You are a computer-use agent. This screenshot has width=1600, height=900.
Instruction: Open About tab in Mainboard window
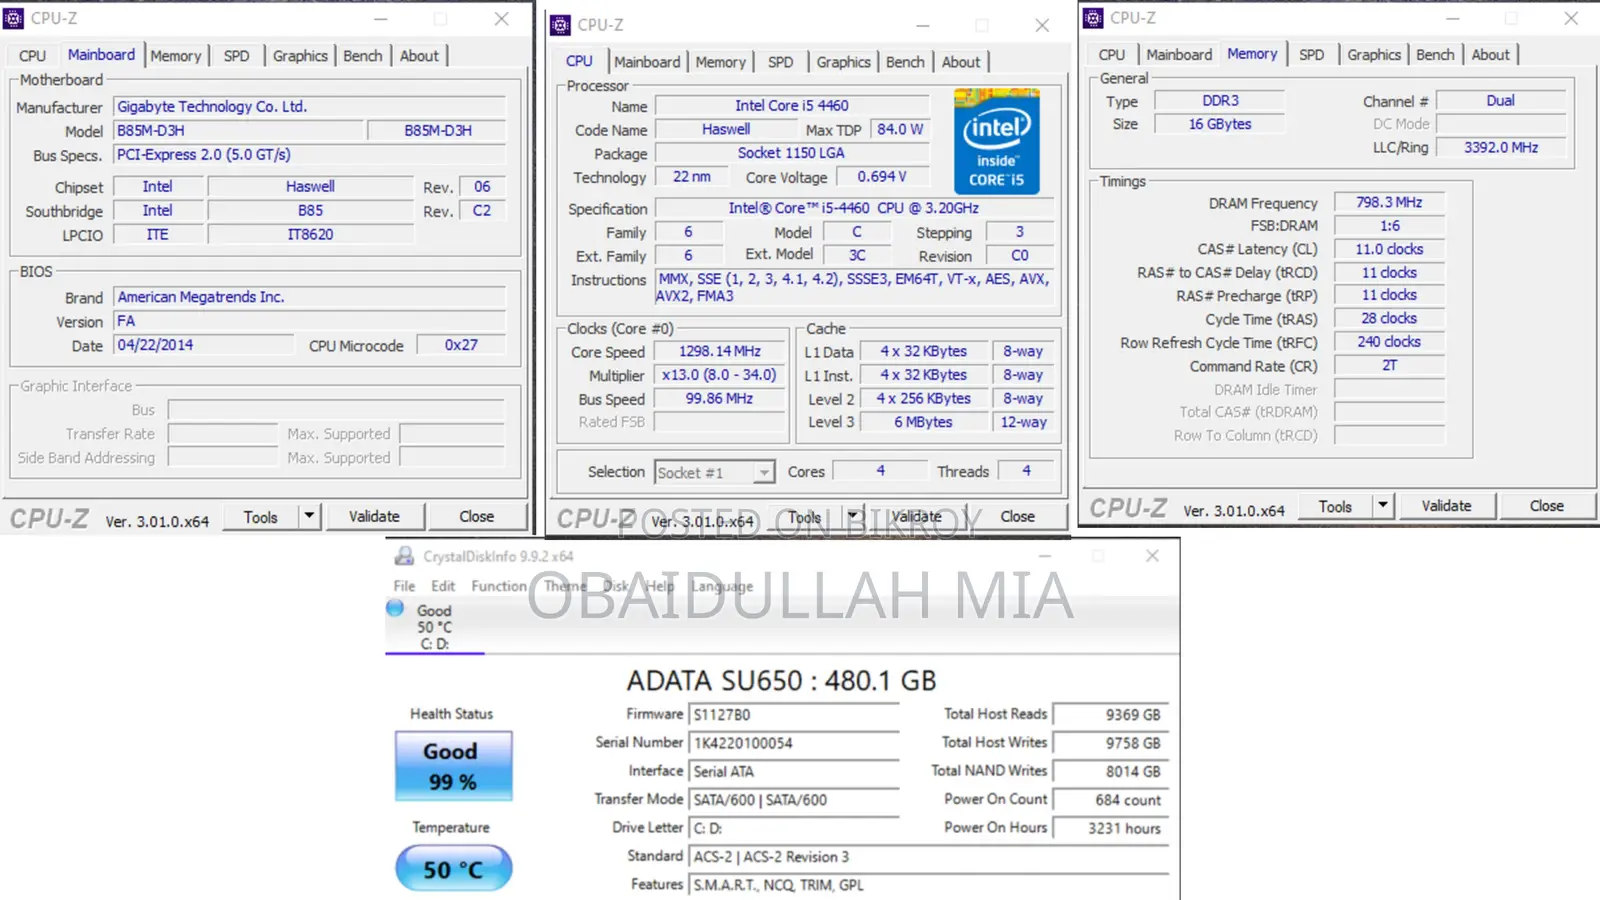419,56
